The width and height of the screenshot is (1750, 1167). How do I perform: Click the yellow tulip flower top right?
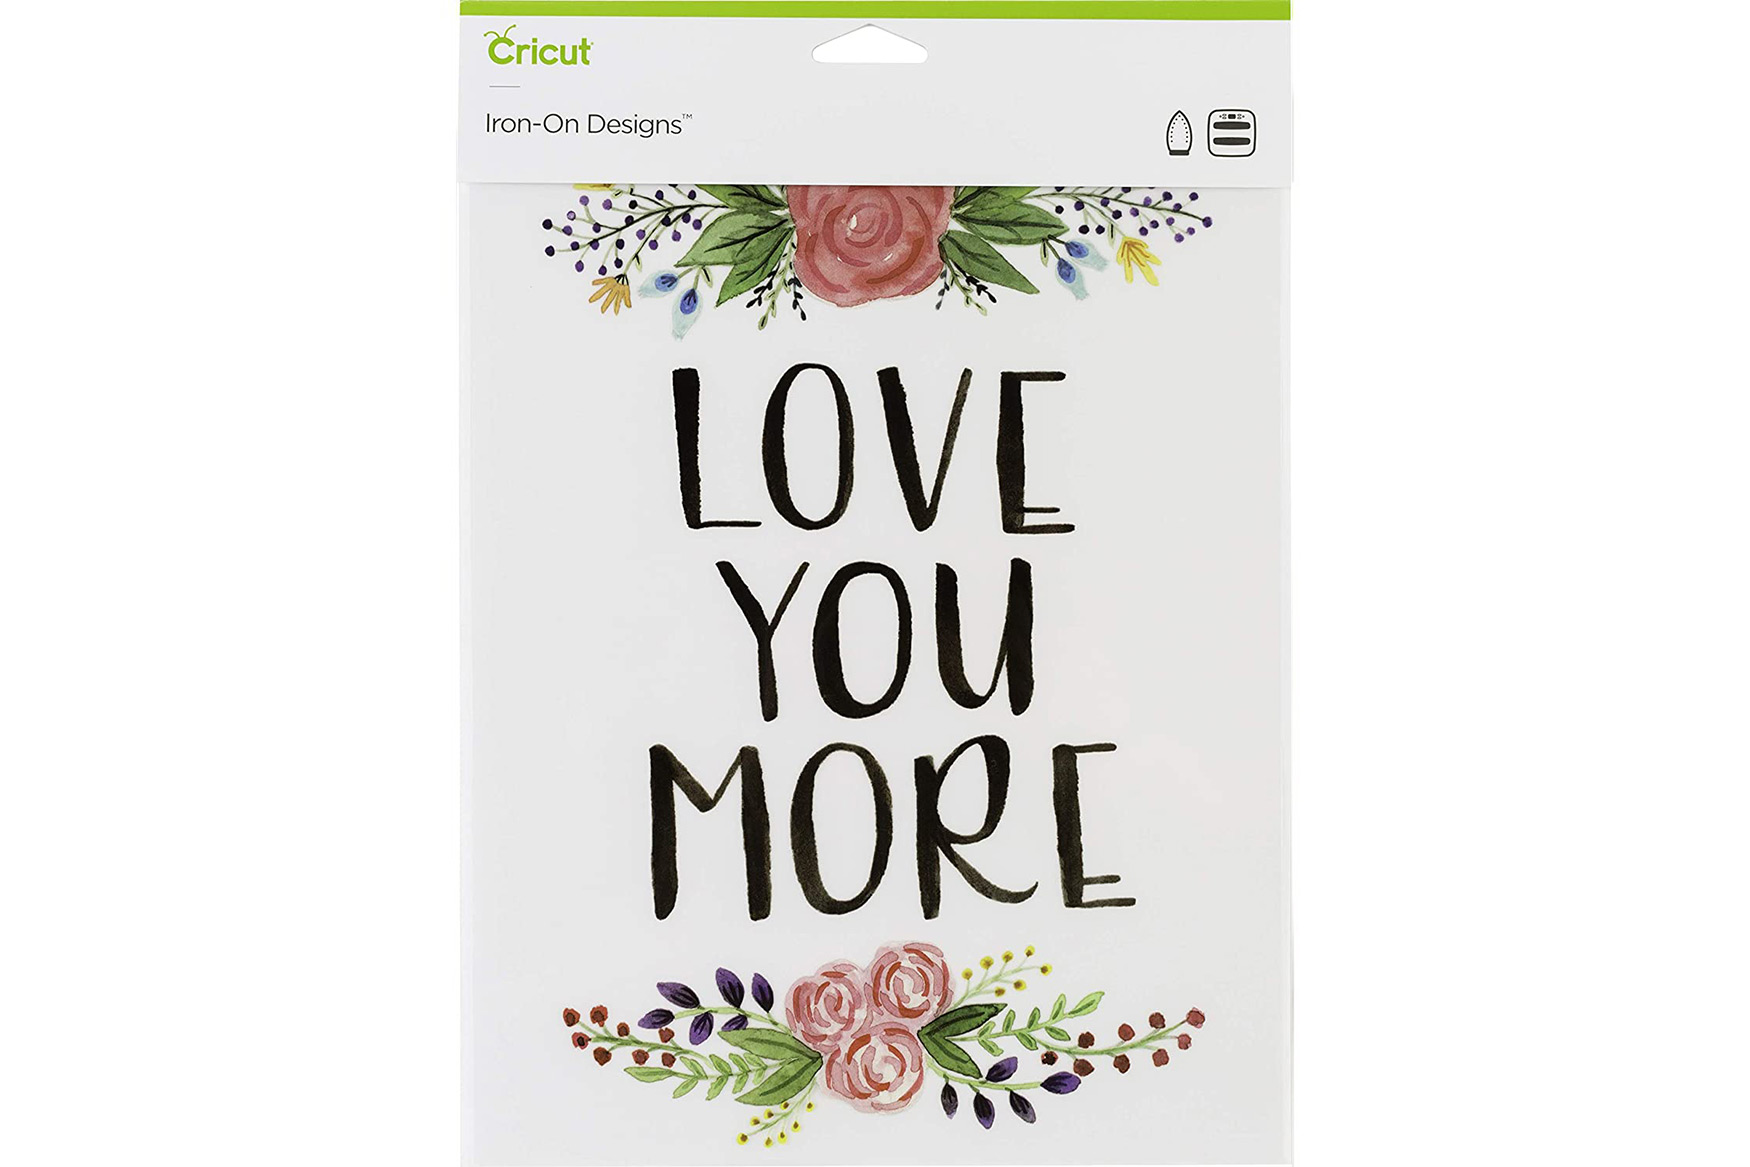(x=1137, y=259)
